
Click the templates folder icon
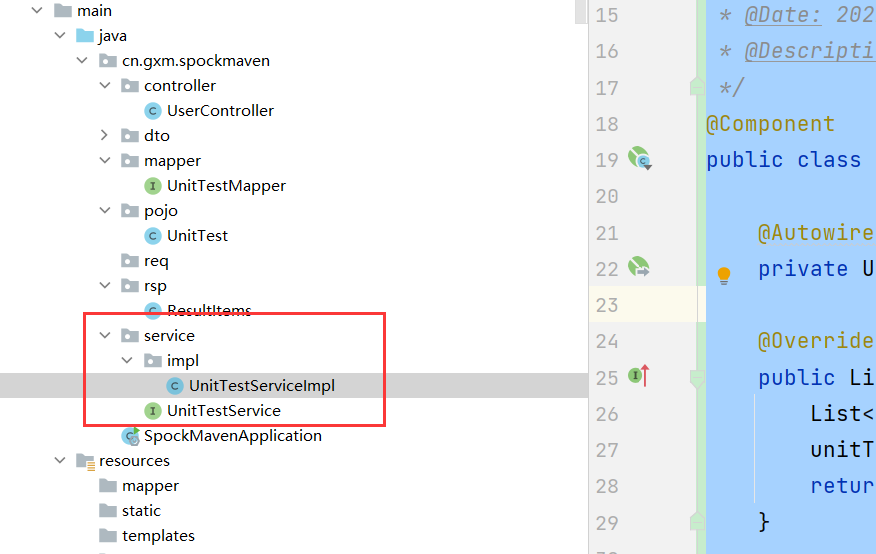click(108, 536)
